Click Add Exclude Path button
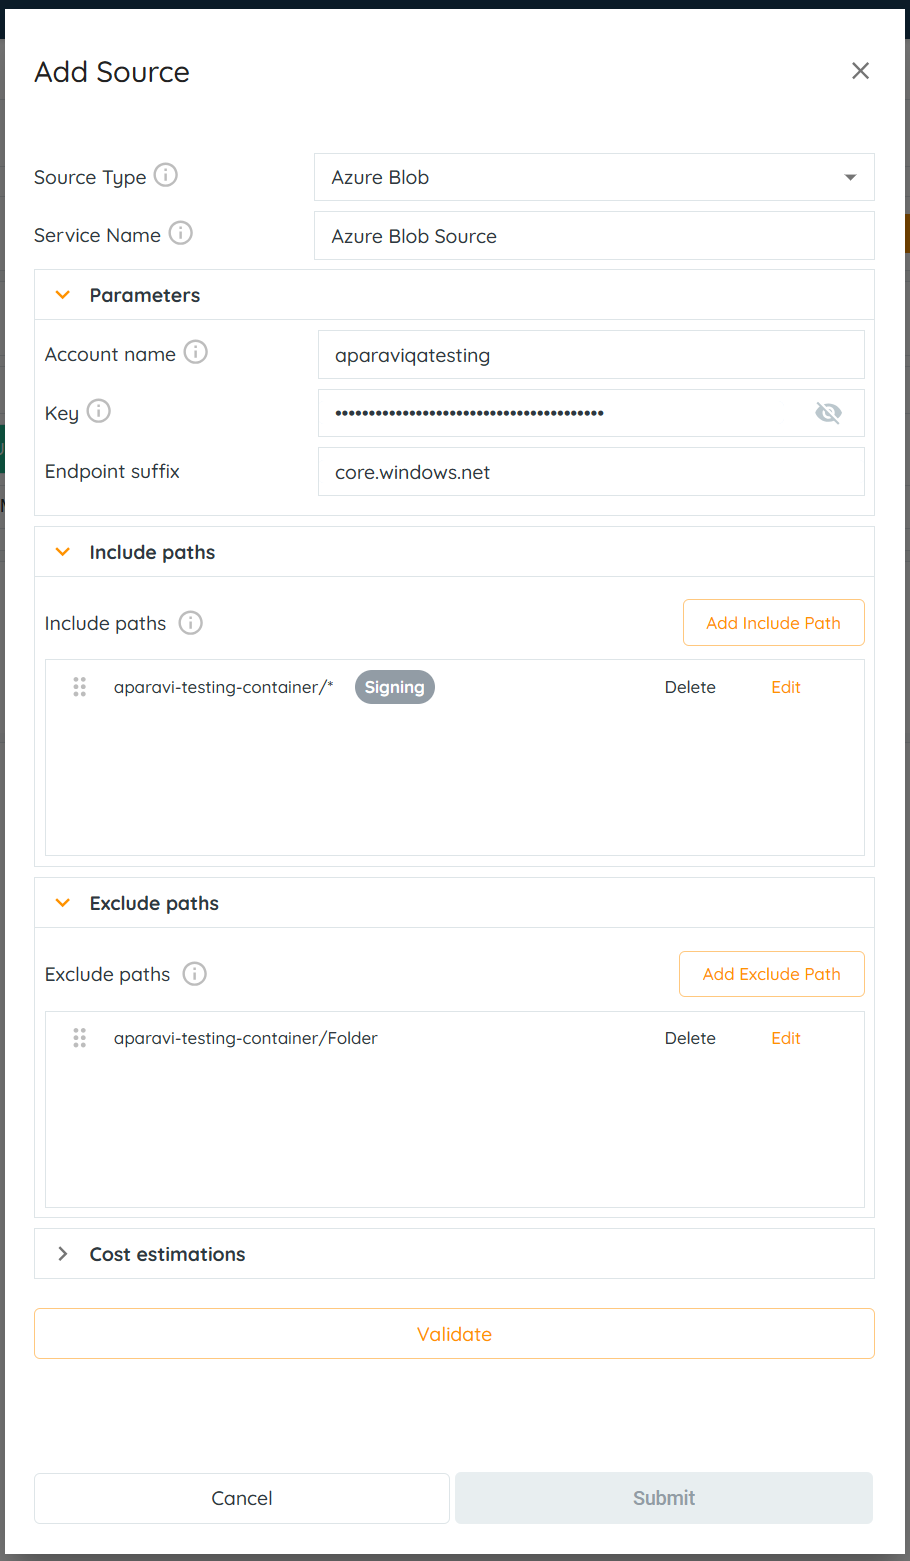 point(771,974)
